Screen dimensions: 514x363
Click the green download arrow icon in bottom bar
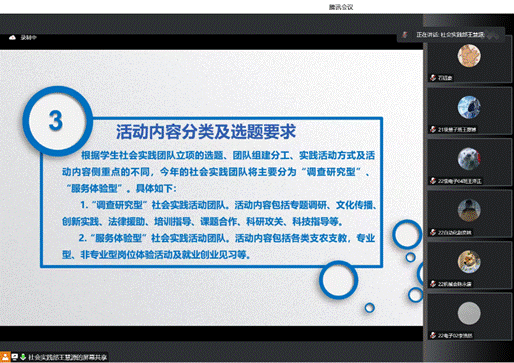[23, 357]
